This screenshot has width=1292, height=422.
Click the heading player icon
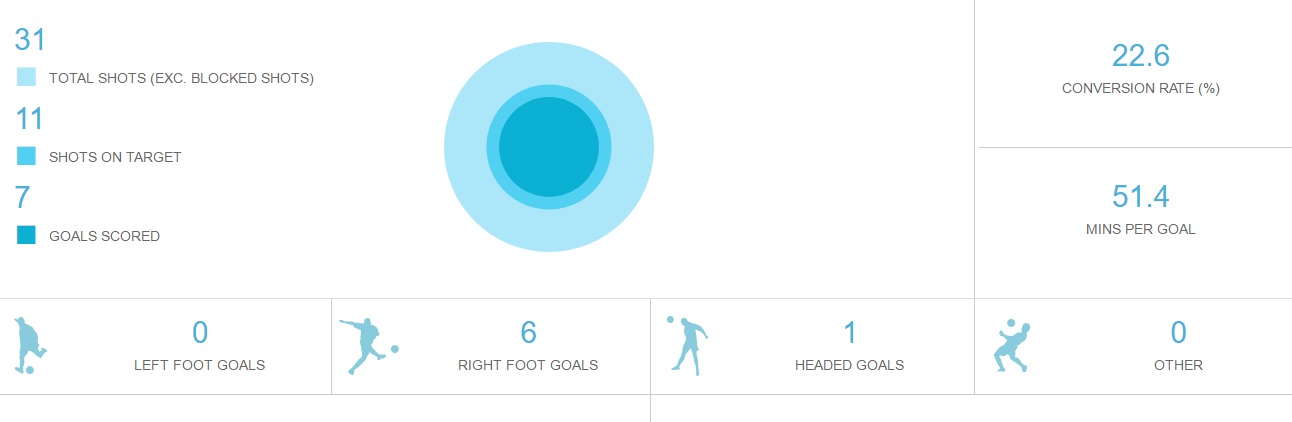[x=687, y=345]
